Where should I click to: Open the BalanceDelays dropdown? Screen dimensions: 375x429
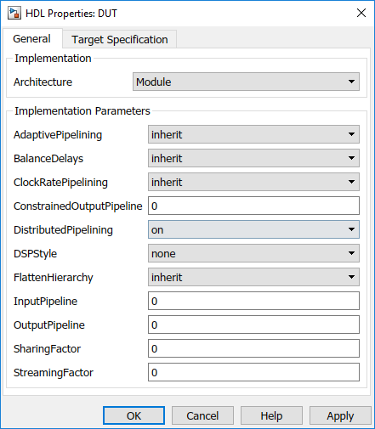tap(254, 158)
